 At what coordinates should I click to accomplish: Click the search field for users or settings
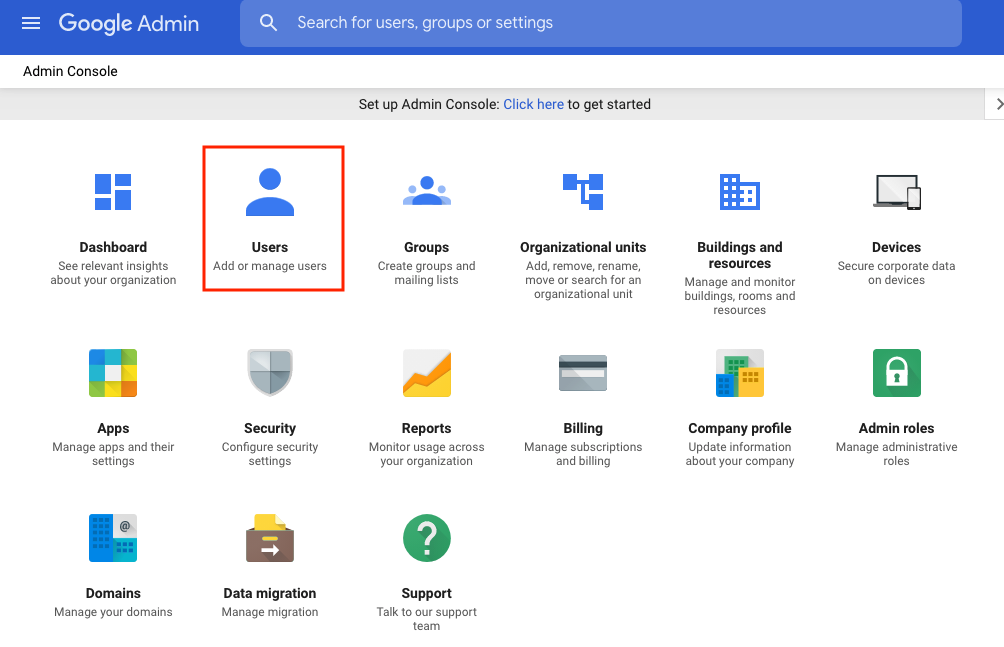click(600, 23)
